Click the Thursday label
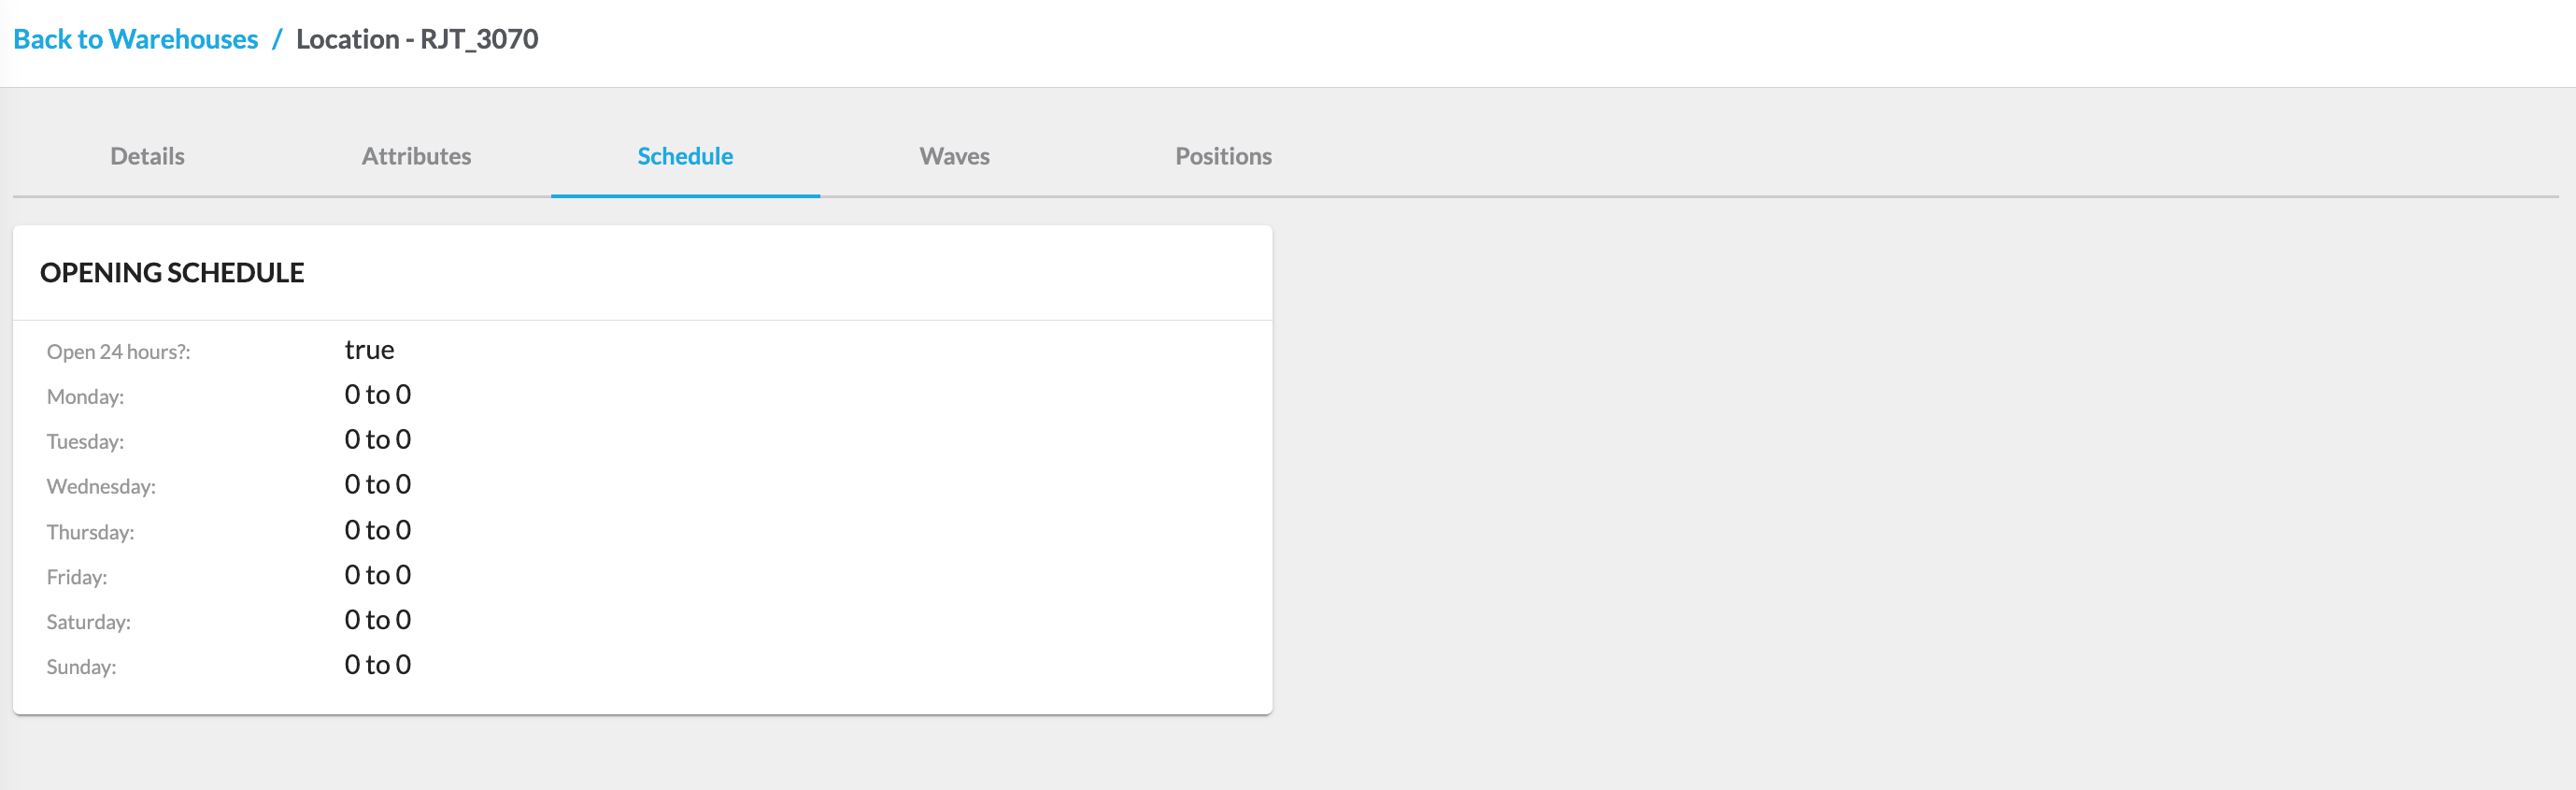This screenshot has width=2576, height=790. pyautogui.click(x=90, y=532)
